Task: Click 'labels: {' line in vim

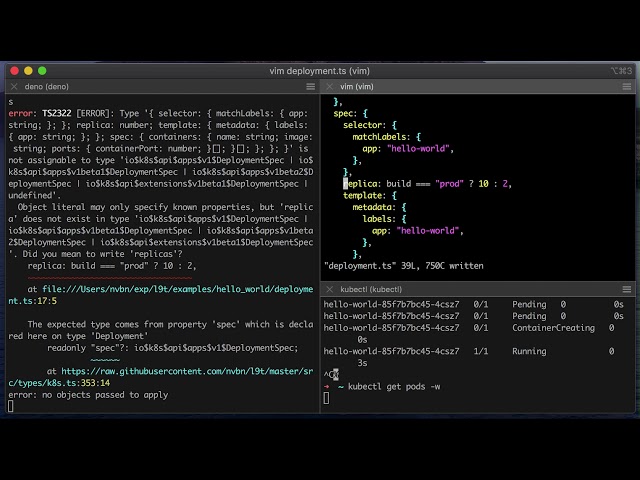Action: (384, 219)
